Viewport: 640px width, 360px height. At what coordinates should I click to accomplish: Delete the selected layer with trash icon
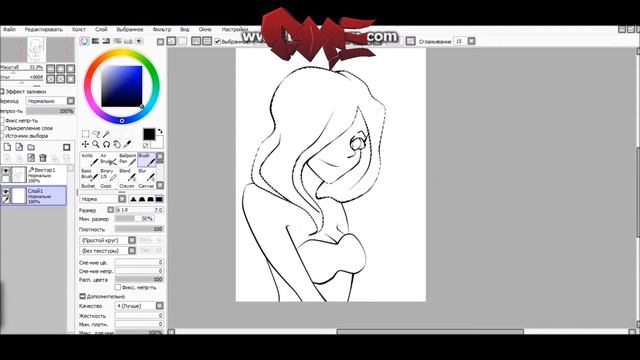[x=43, y=158]
